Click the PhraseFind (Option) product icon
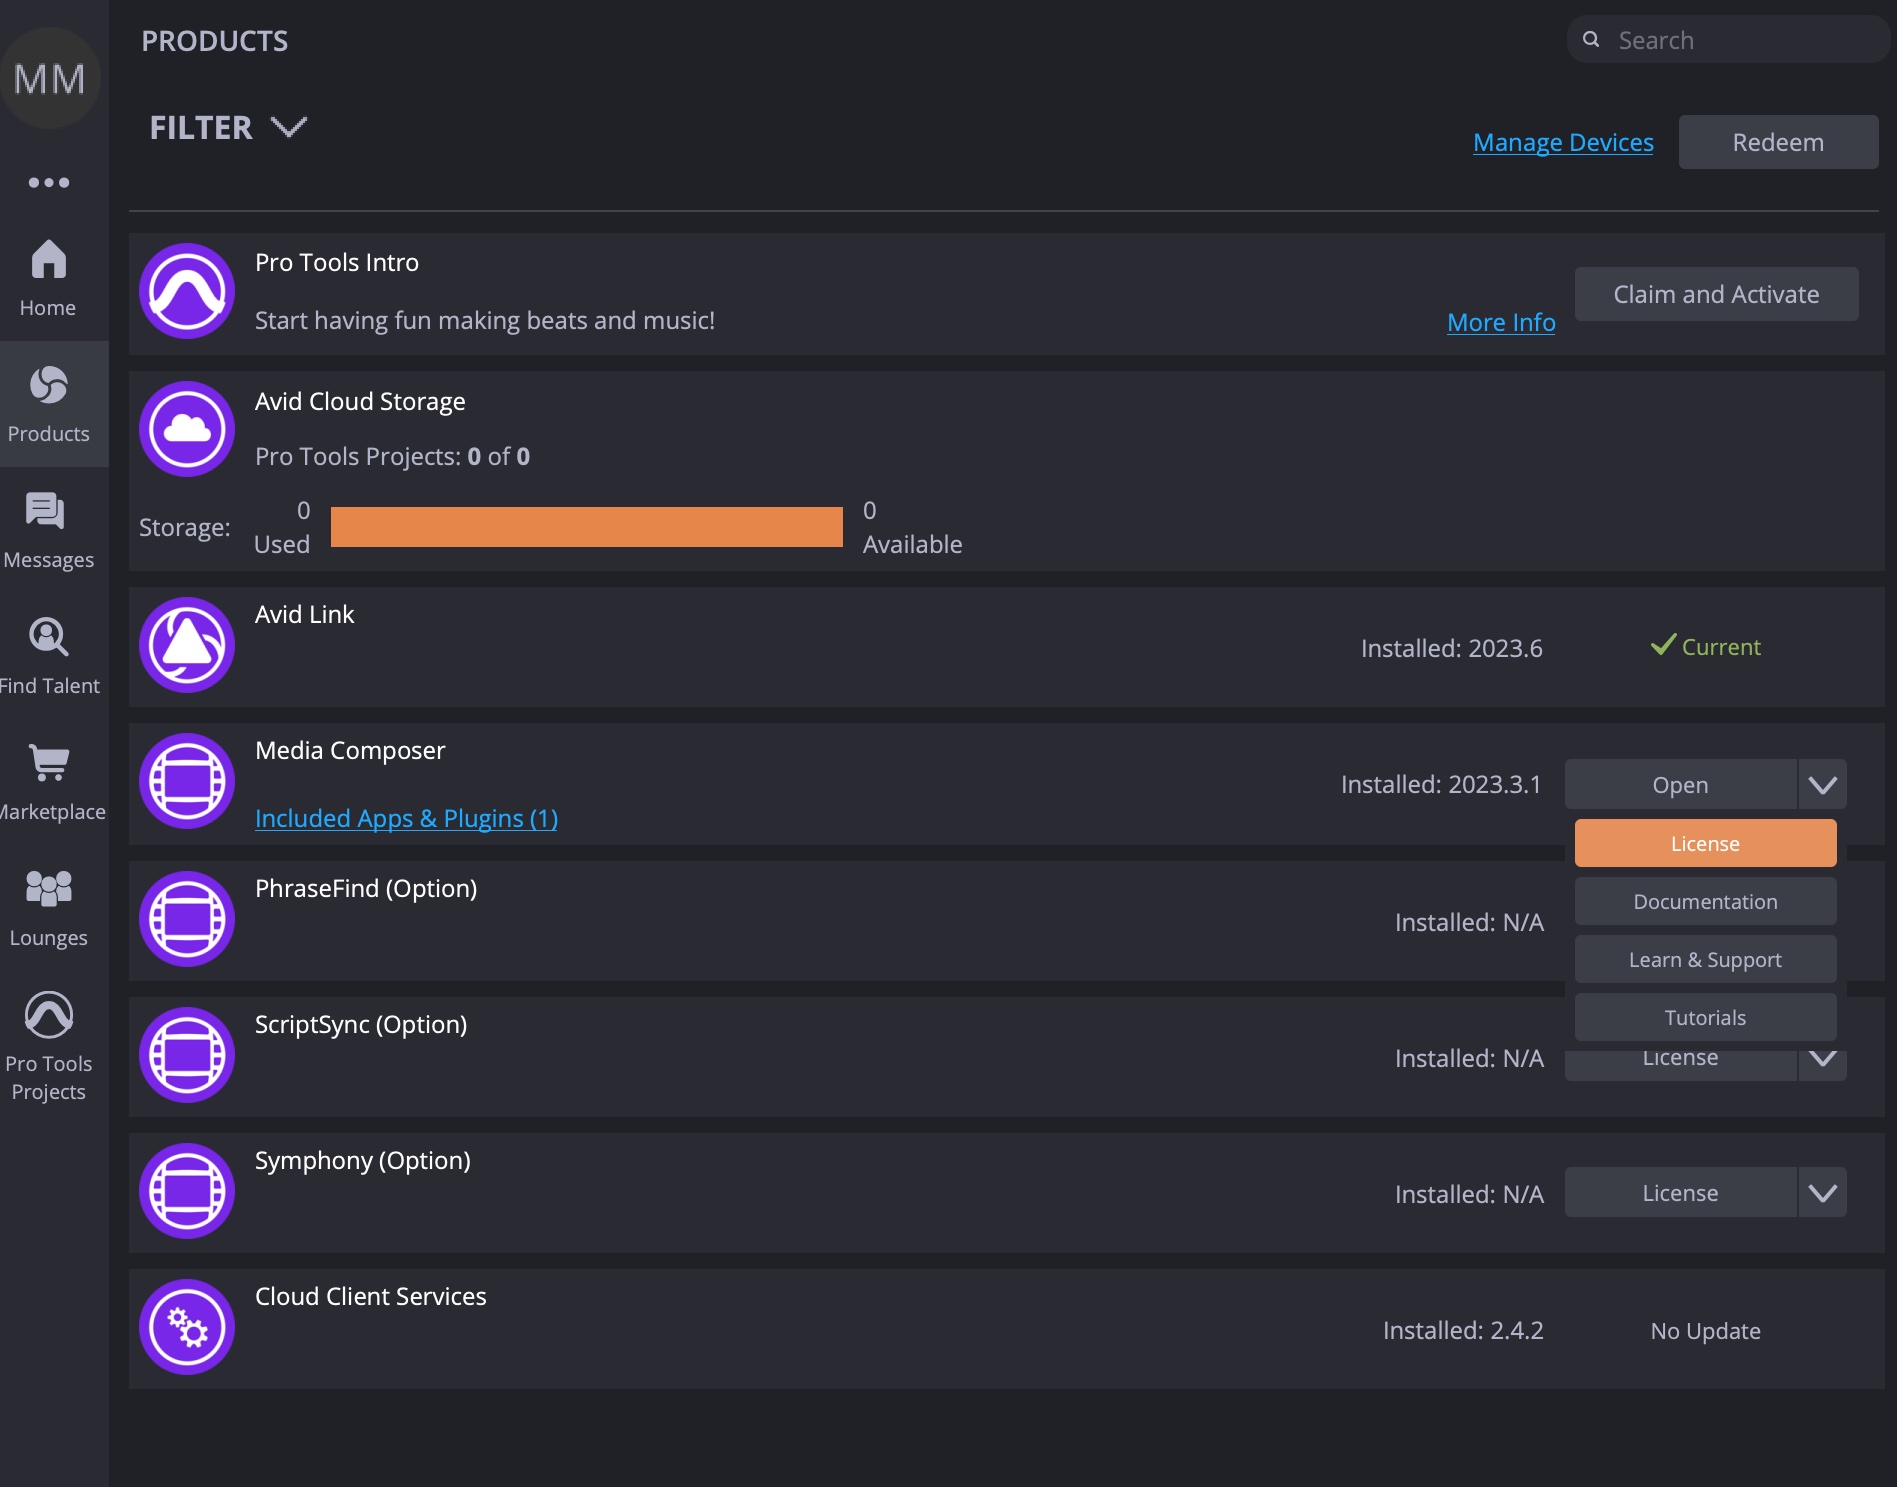This screenshot has height=1487, width=1897. (187, 919)
